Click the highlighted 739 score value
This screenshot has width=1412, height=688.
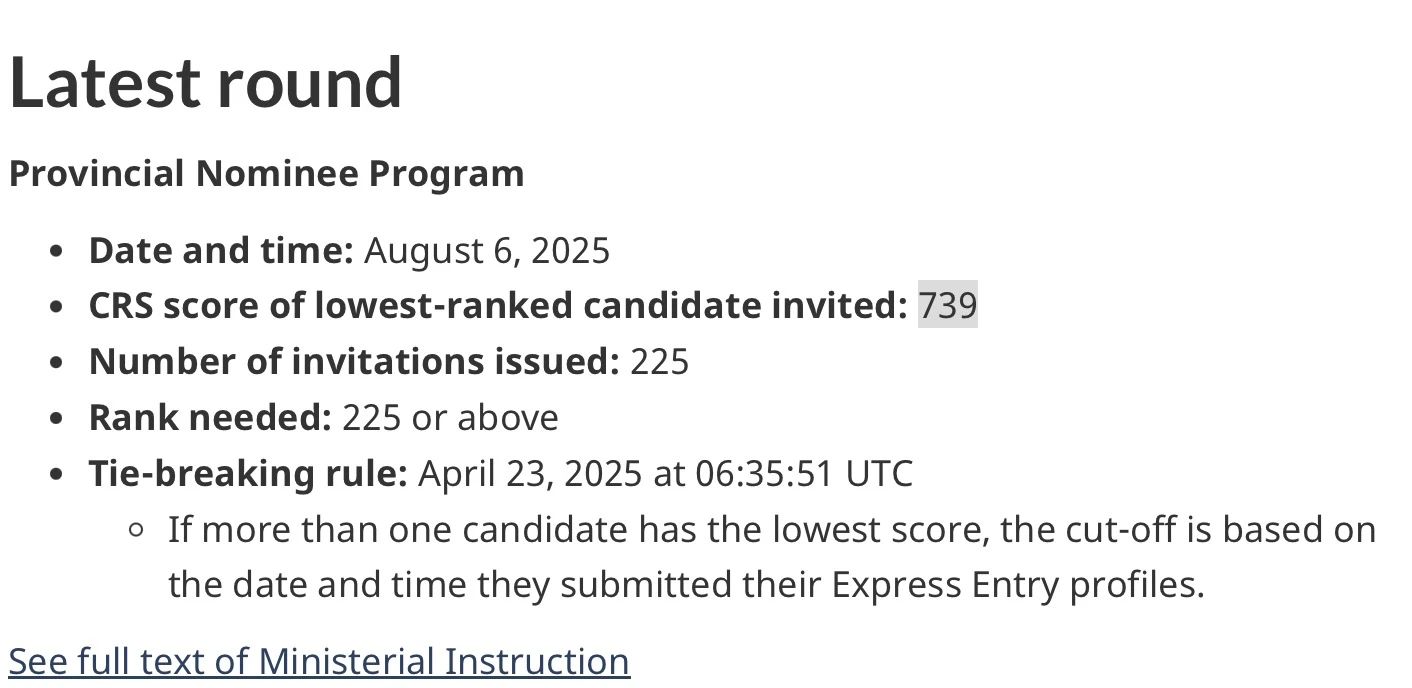948,306
